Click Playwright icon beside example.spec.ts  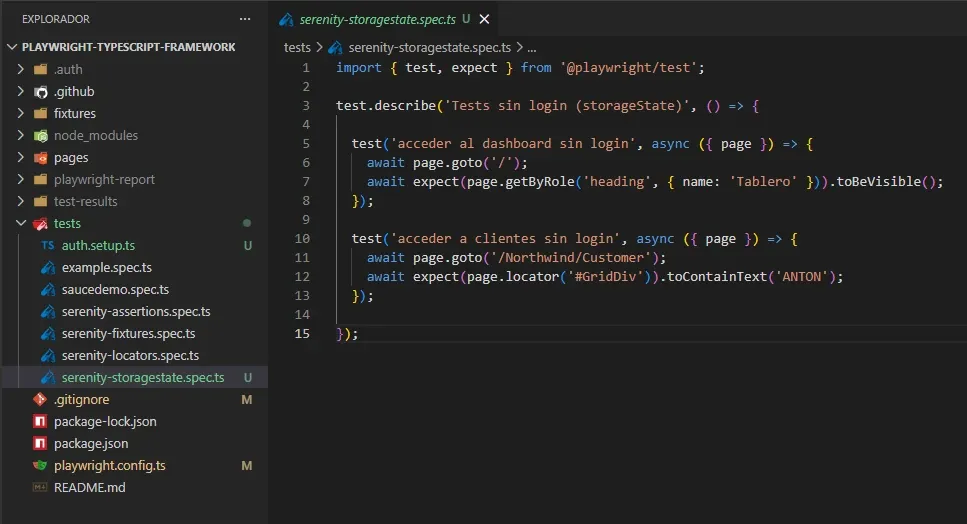click(x=48, y=268)
